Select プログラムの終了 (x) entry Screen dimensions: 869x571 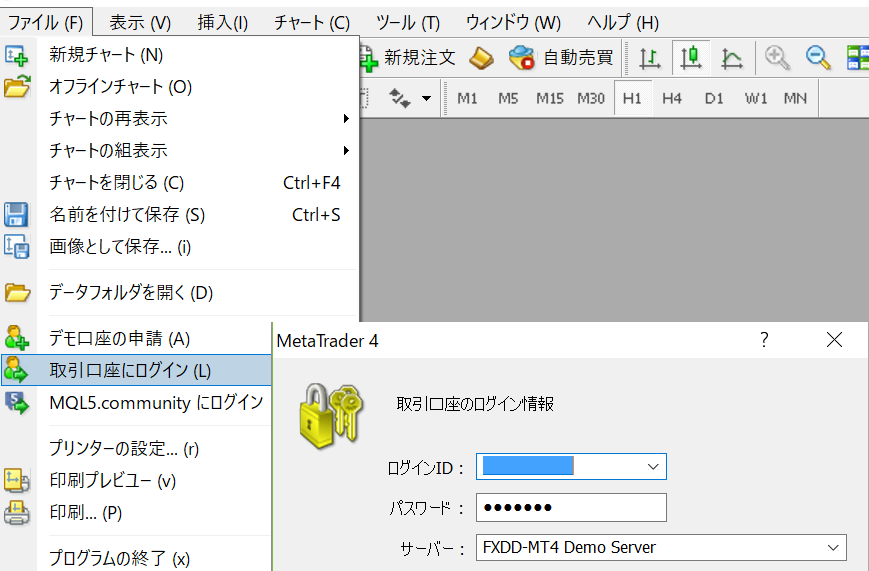coord(136,557)
